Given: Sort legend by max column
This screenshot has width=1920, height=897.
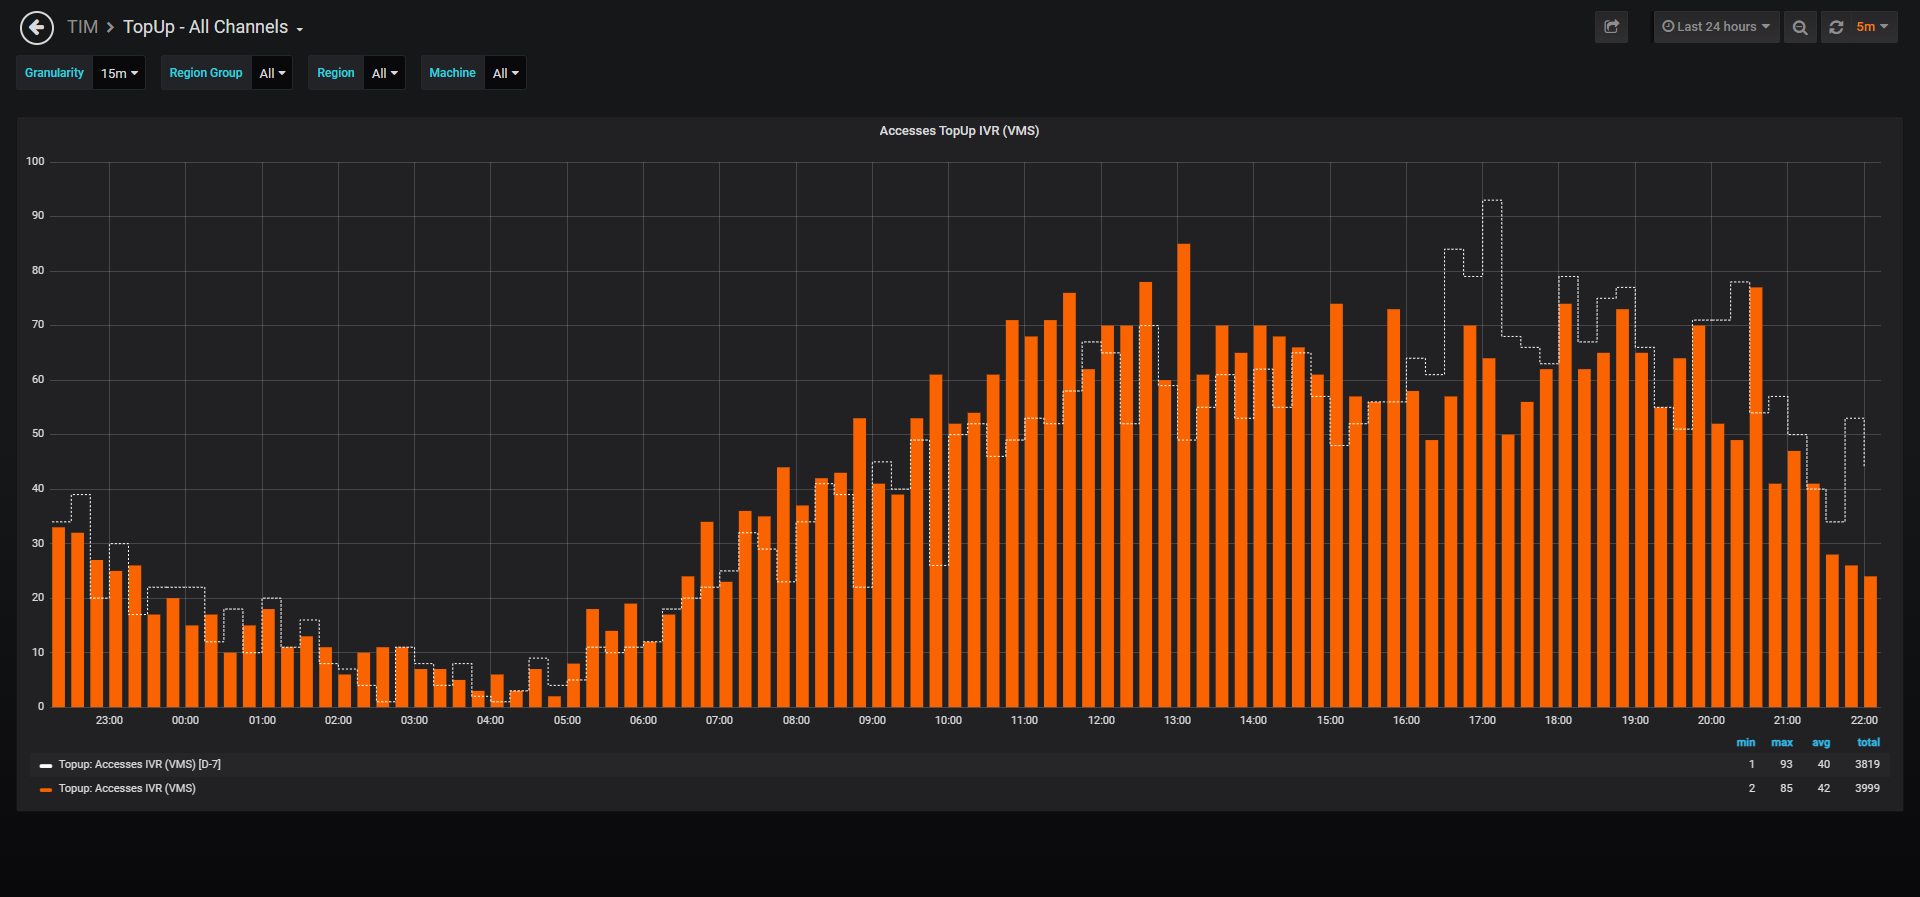Looking at the screenshot, I should [1782, 743].
